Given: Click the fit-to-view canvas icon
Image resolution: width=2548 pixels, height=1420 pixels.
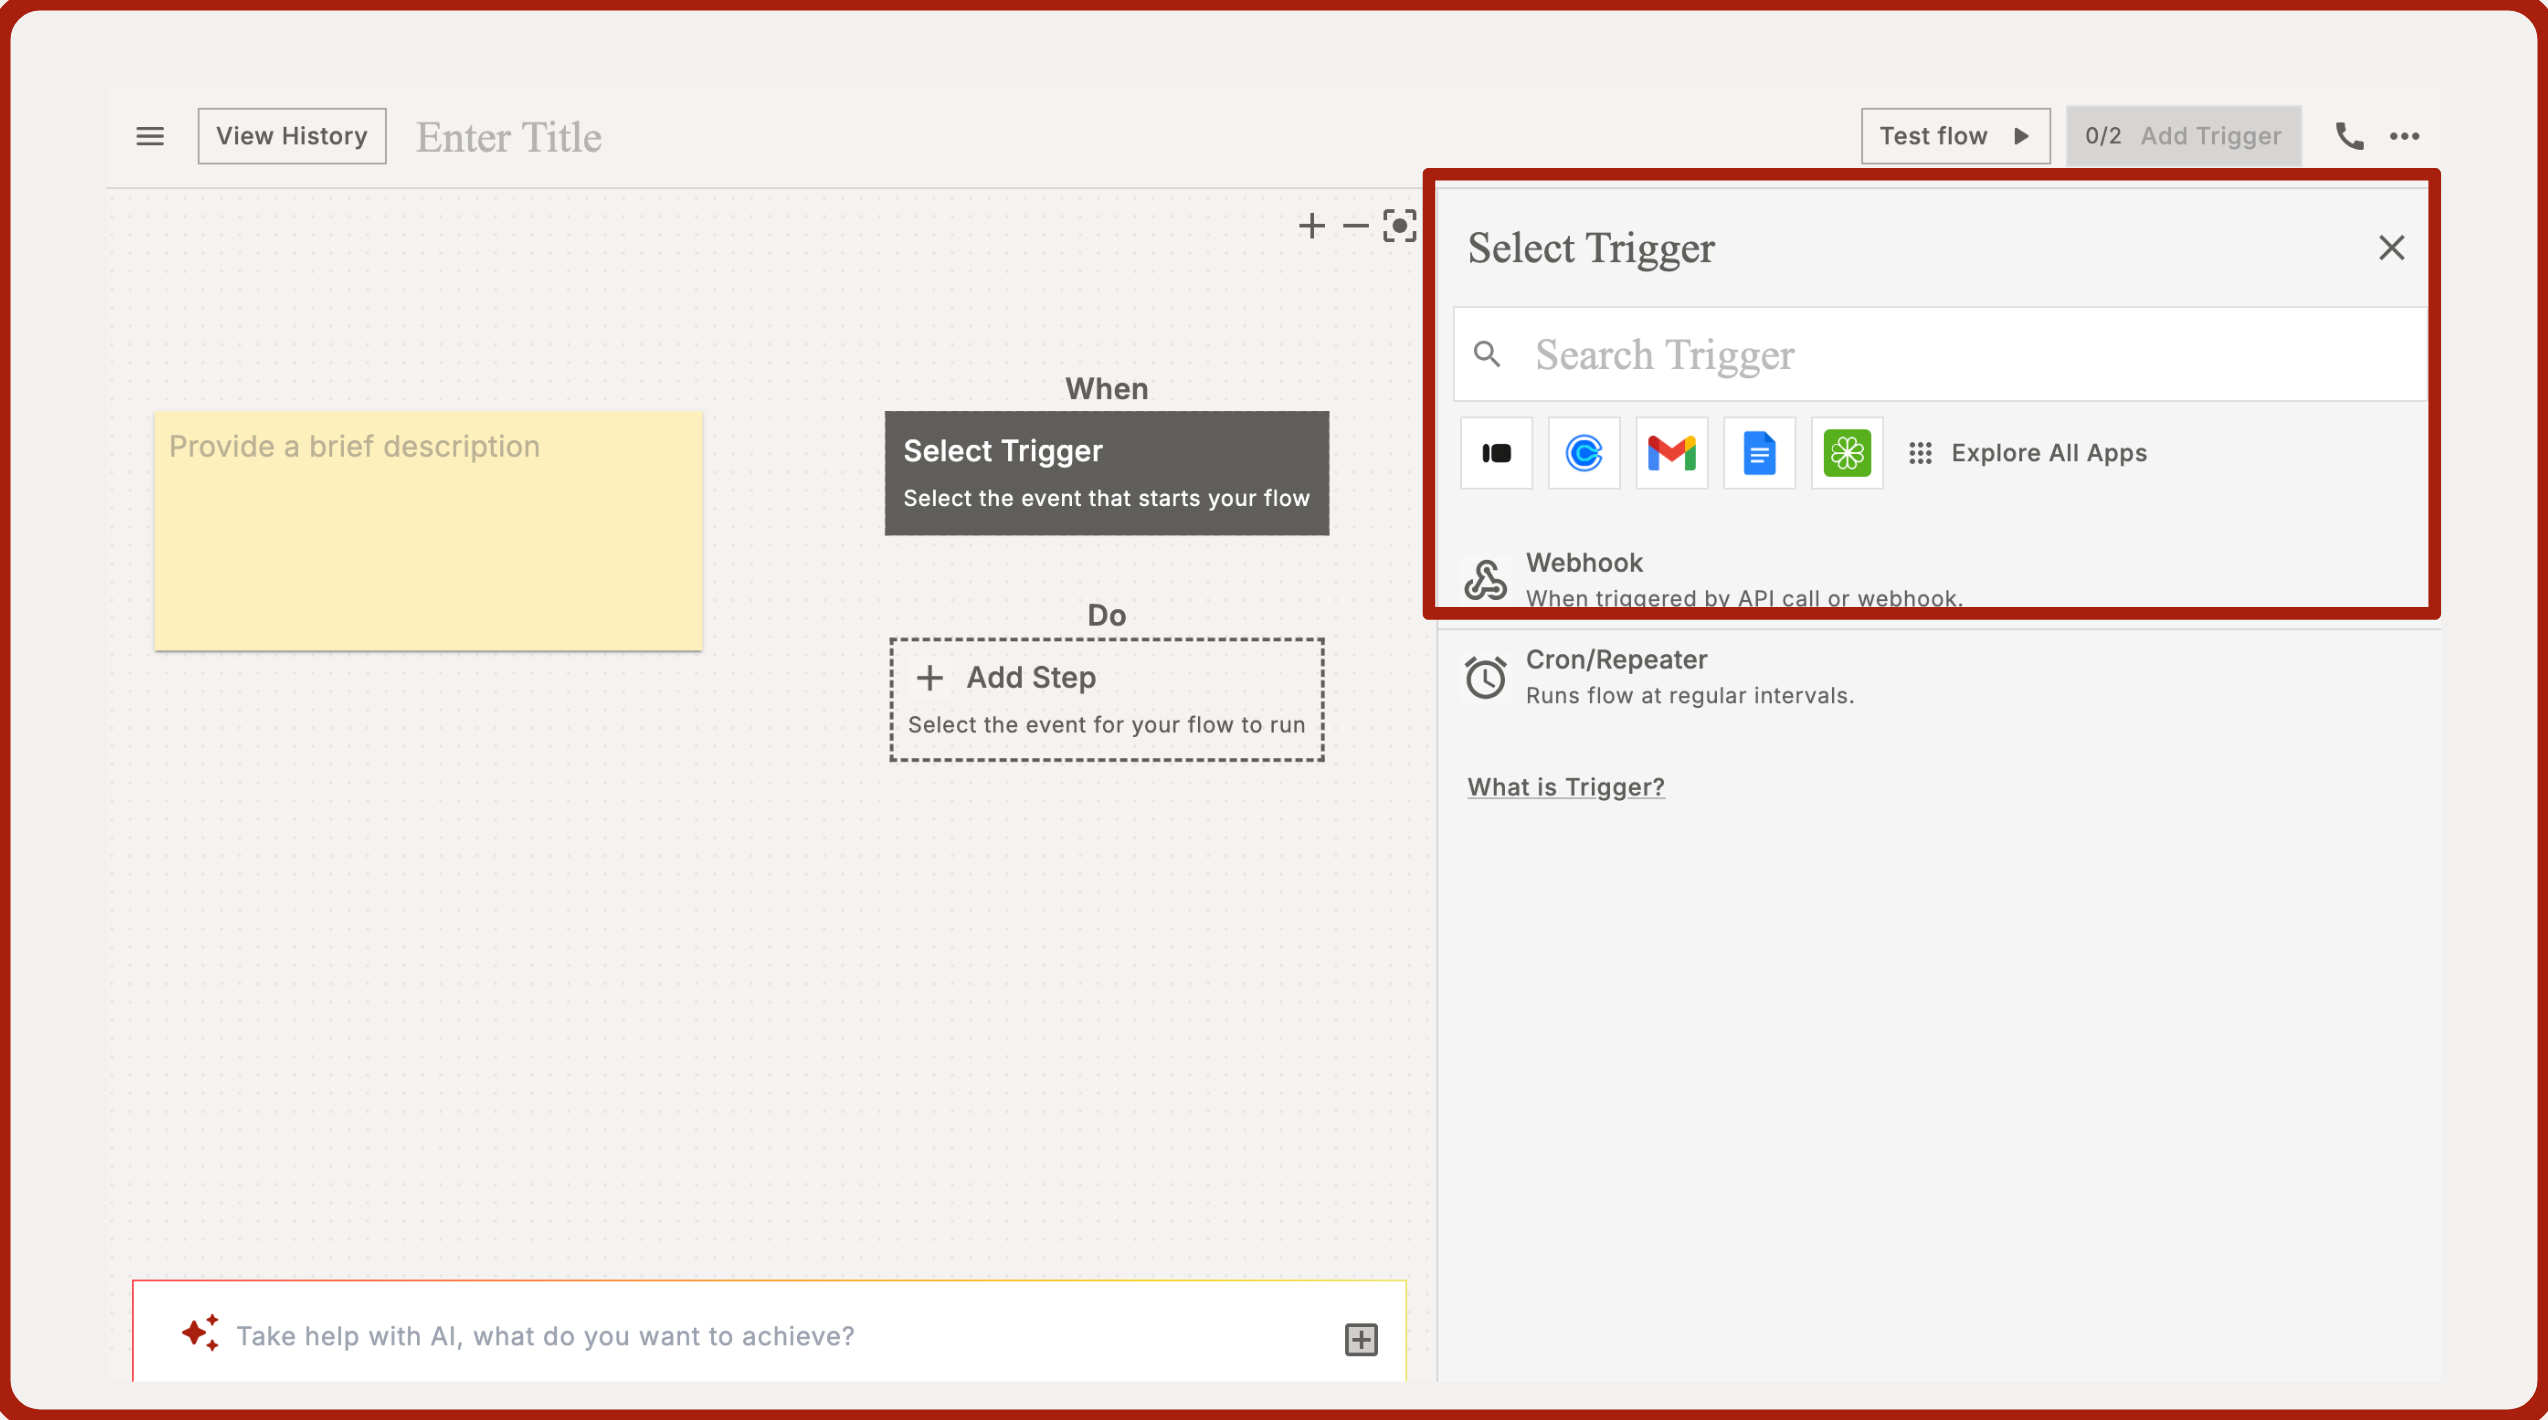Looking at the screenshot, I should point(1400,226).
